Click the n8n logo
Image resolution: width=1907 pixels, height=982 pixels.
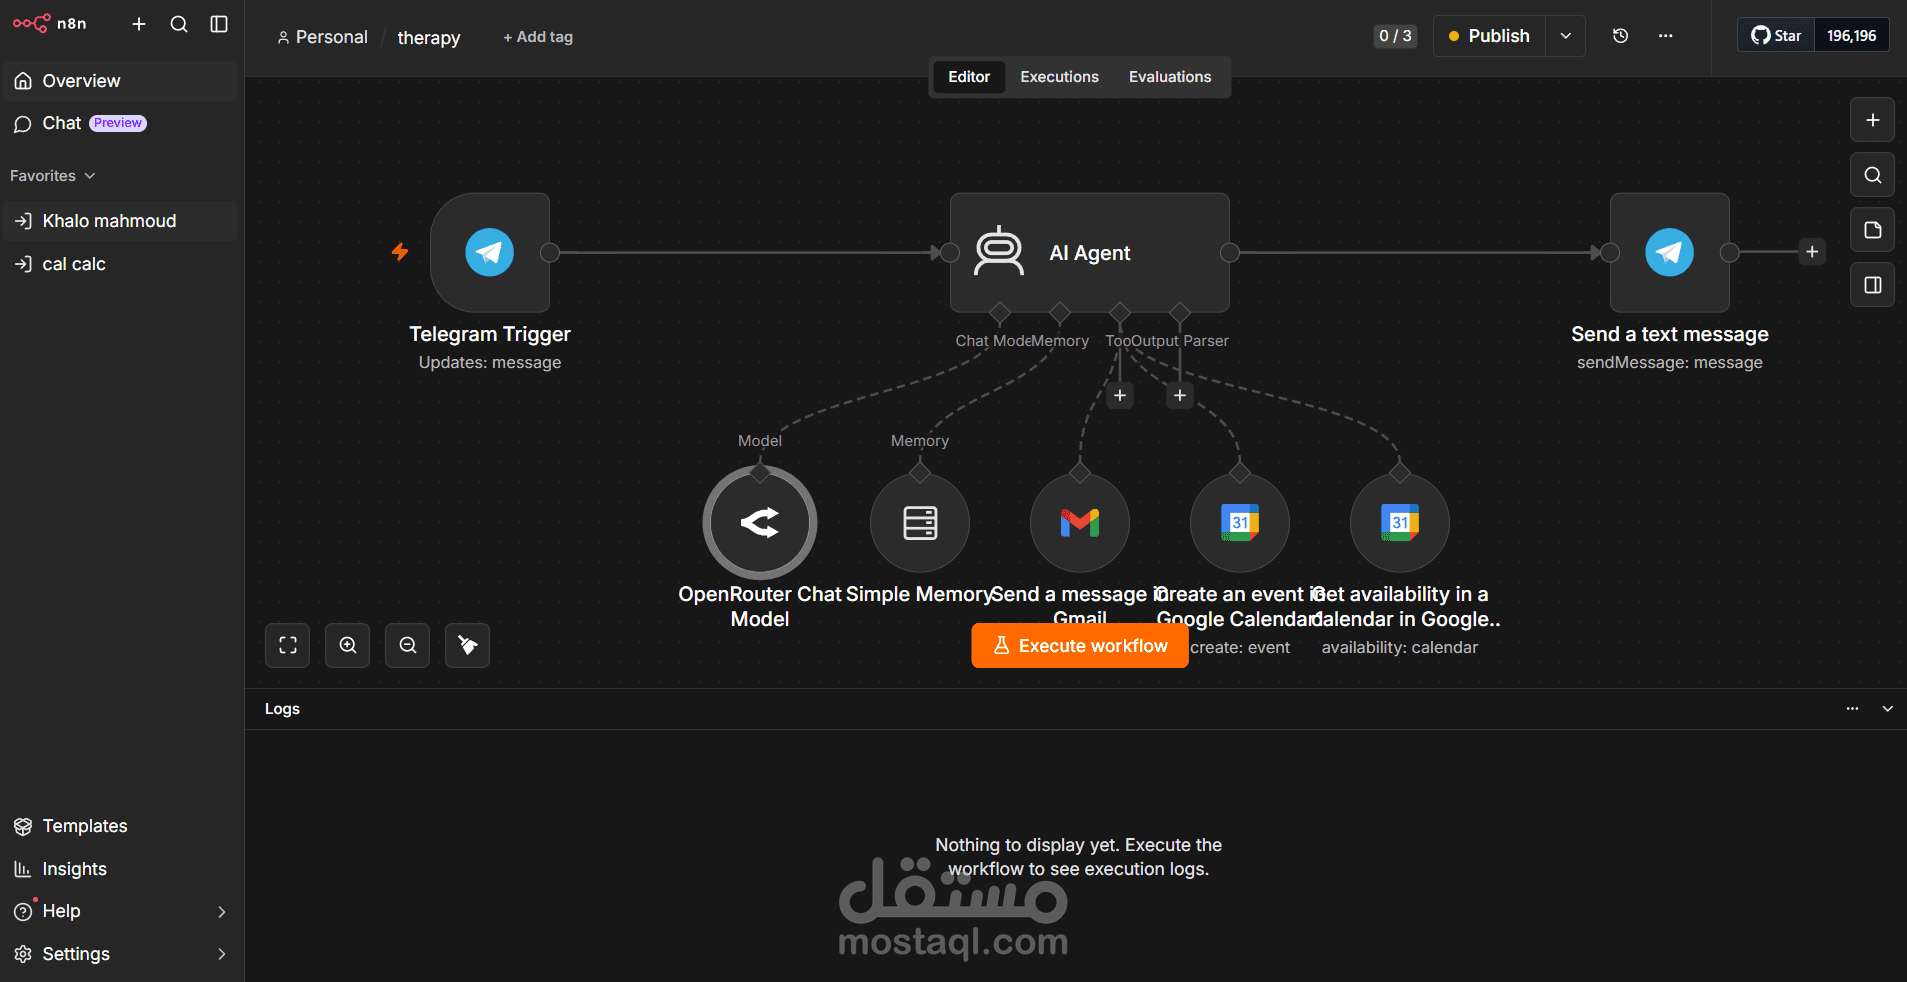49,23
